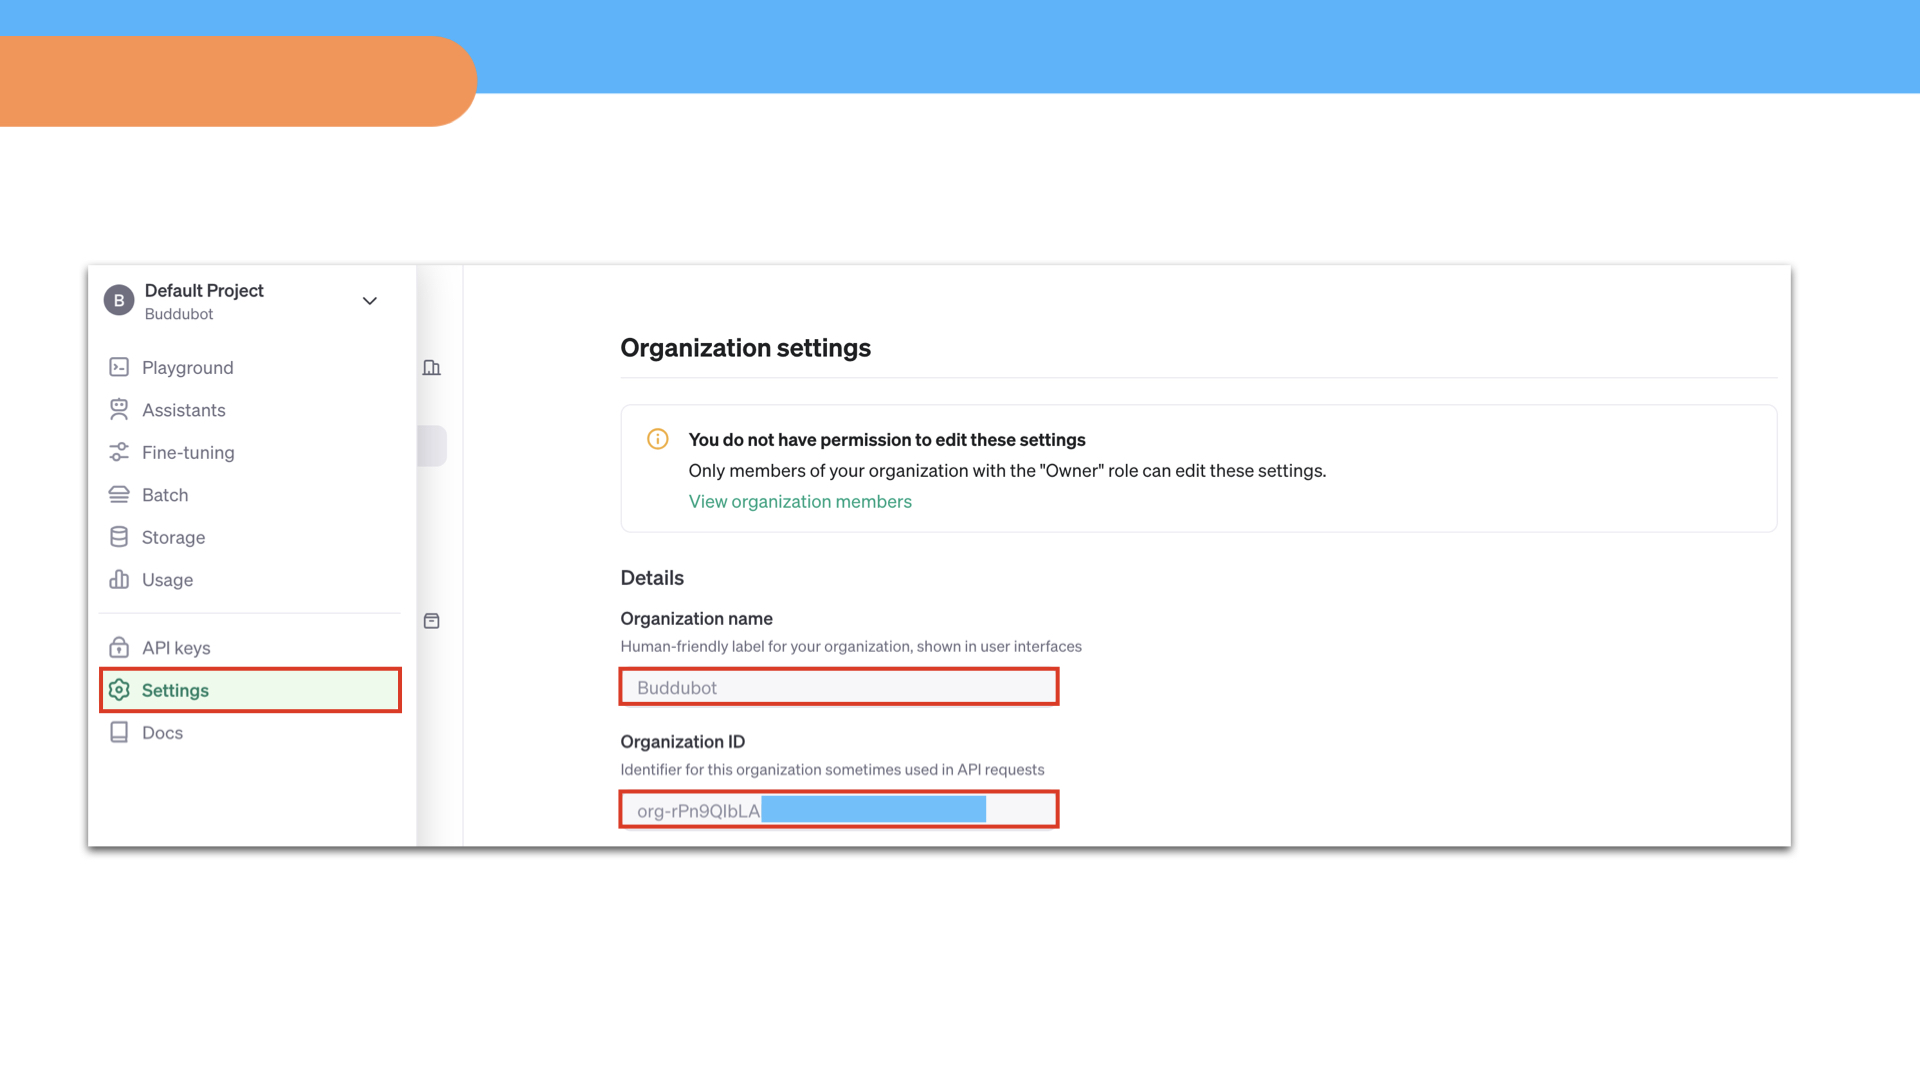Click the 'Only members of your organization' sentence
The image size is (1920, 1080).
[1007, 470]
